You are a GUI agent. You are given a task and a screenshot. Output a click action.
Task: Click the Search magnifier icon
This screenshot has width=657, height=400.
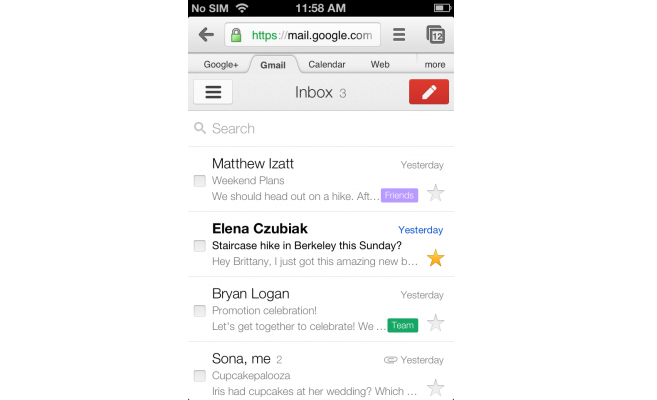click(x=200, y=128)
